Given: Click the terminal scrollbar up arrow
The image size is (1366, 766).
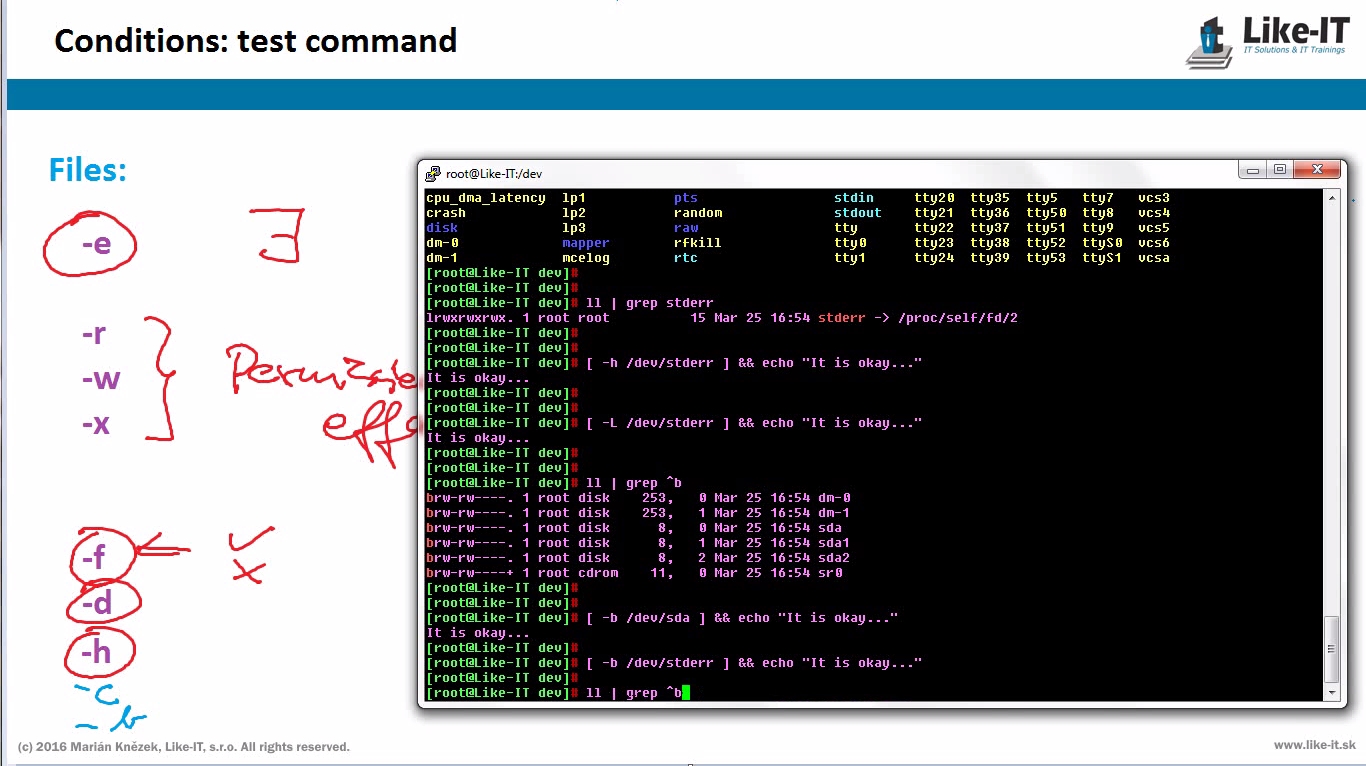Looking at the screenshot, I should 1331,198.
